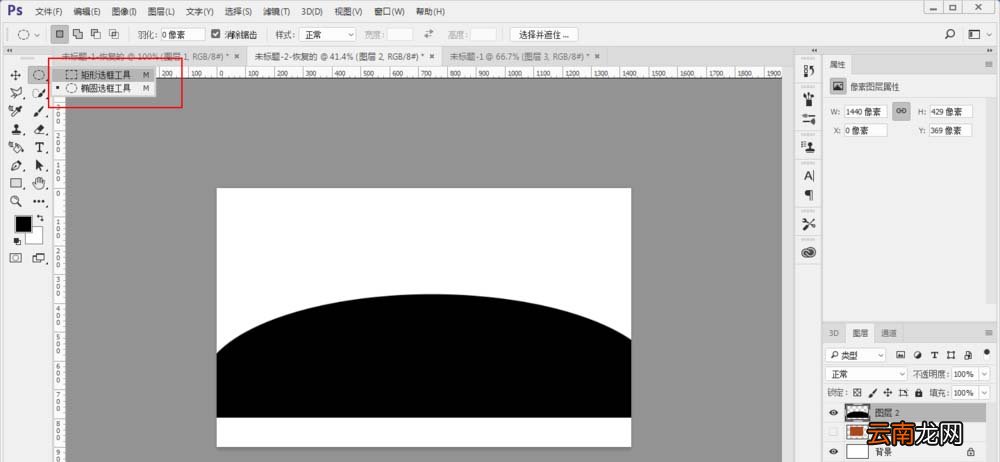The height and width of the screenshot is (462, 1000).
Task: Select the Pen tool
Action: [x=16, y=165]
